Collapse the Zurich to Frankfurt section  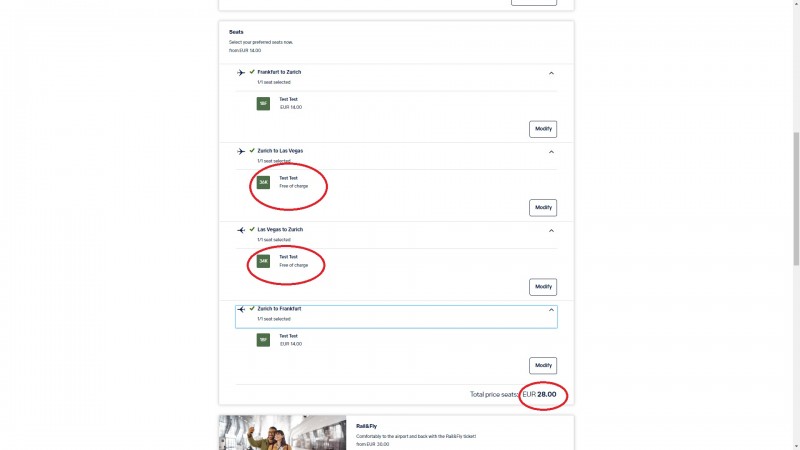551,309
